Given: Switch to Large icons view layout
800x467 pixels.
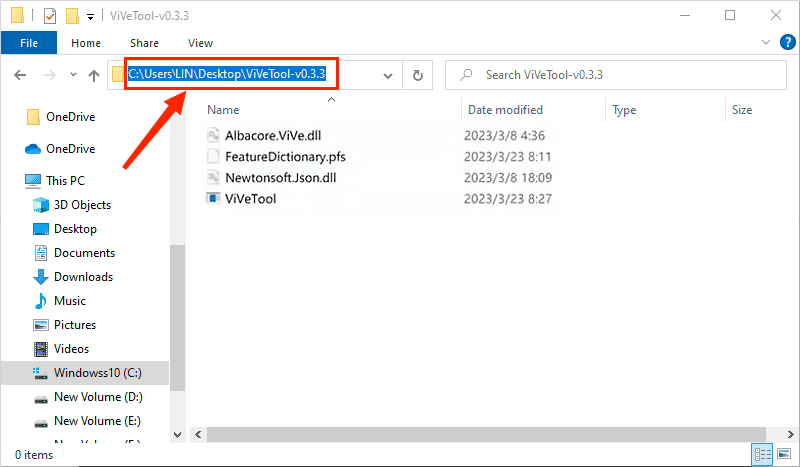Looking at the screenshot, I should (785, 454).
